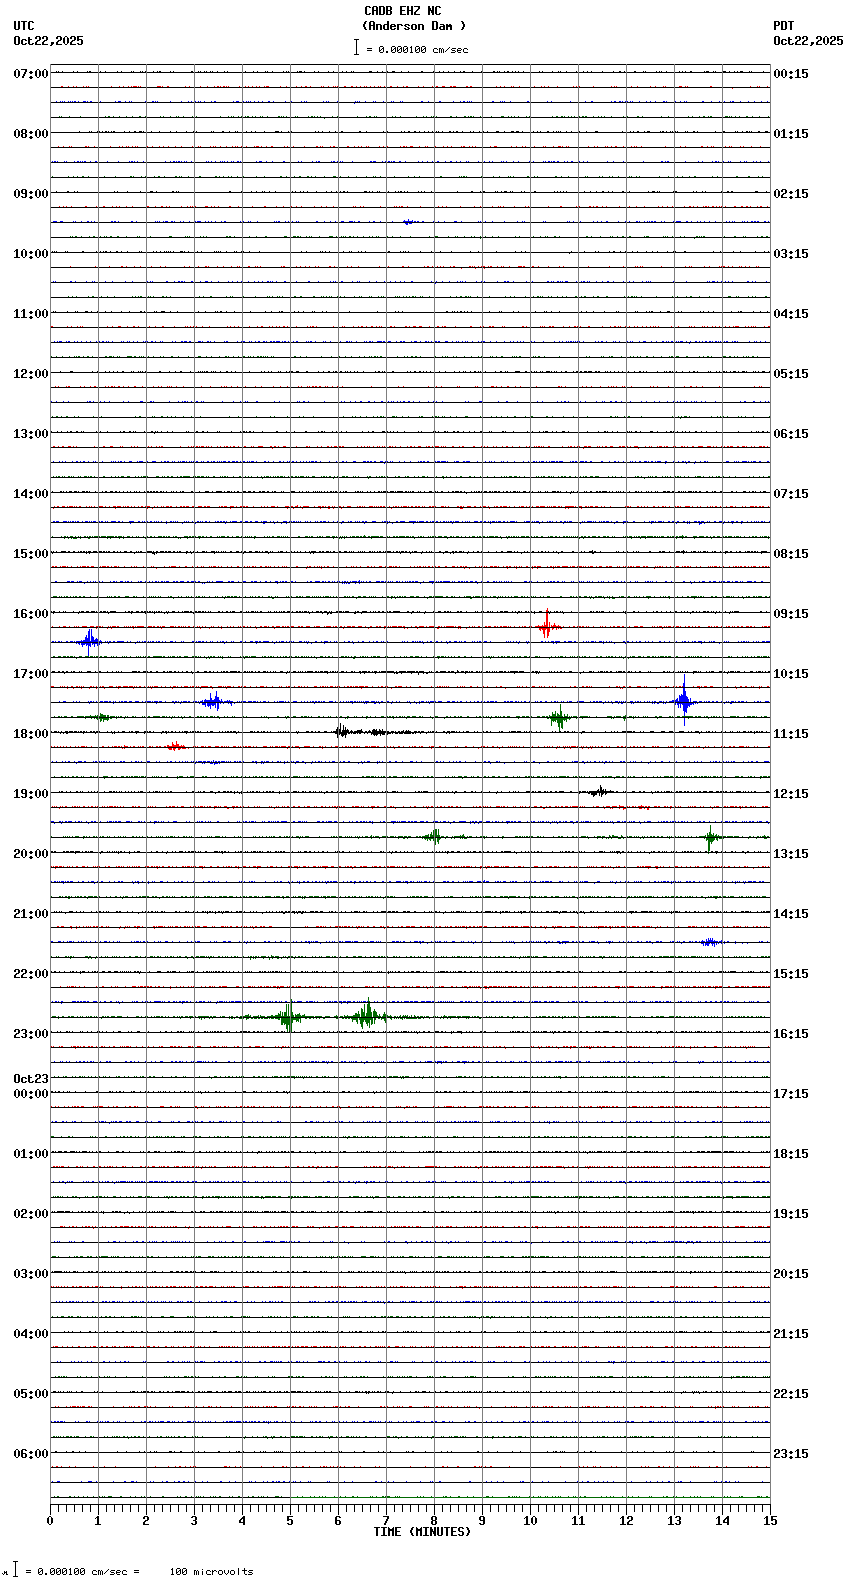Click the 23:00 UTC row label

pos(31,1034)
